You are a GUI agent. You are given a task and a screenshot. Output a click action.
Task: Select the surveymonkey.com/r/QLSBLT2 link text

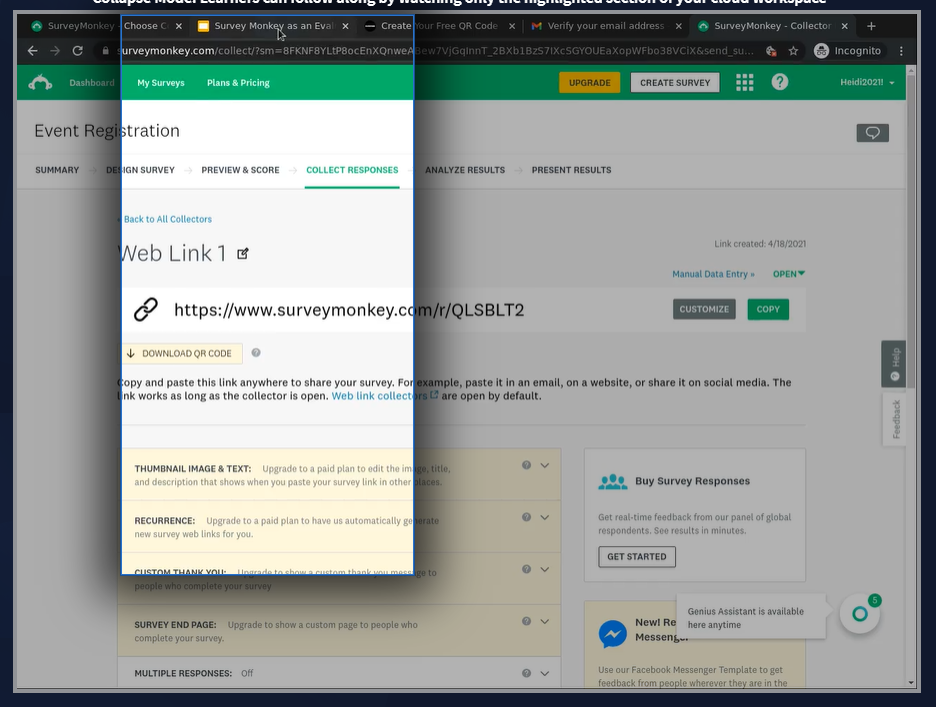349,310
